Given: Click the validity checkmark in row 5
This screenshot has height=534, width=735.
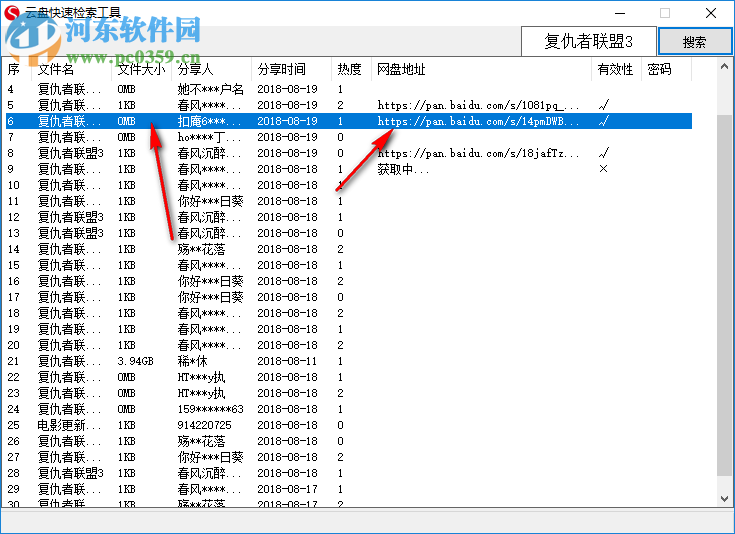Looking at the screenshot, I should click(604, 105).
